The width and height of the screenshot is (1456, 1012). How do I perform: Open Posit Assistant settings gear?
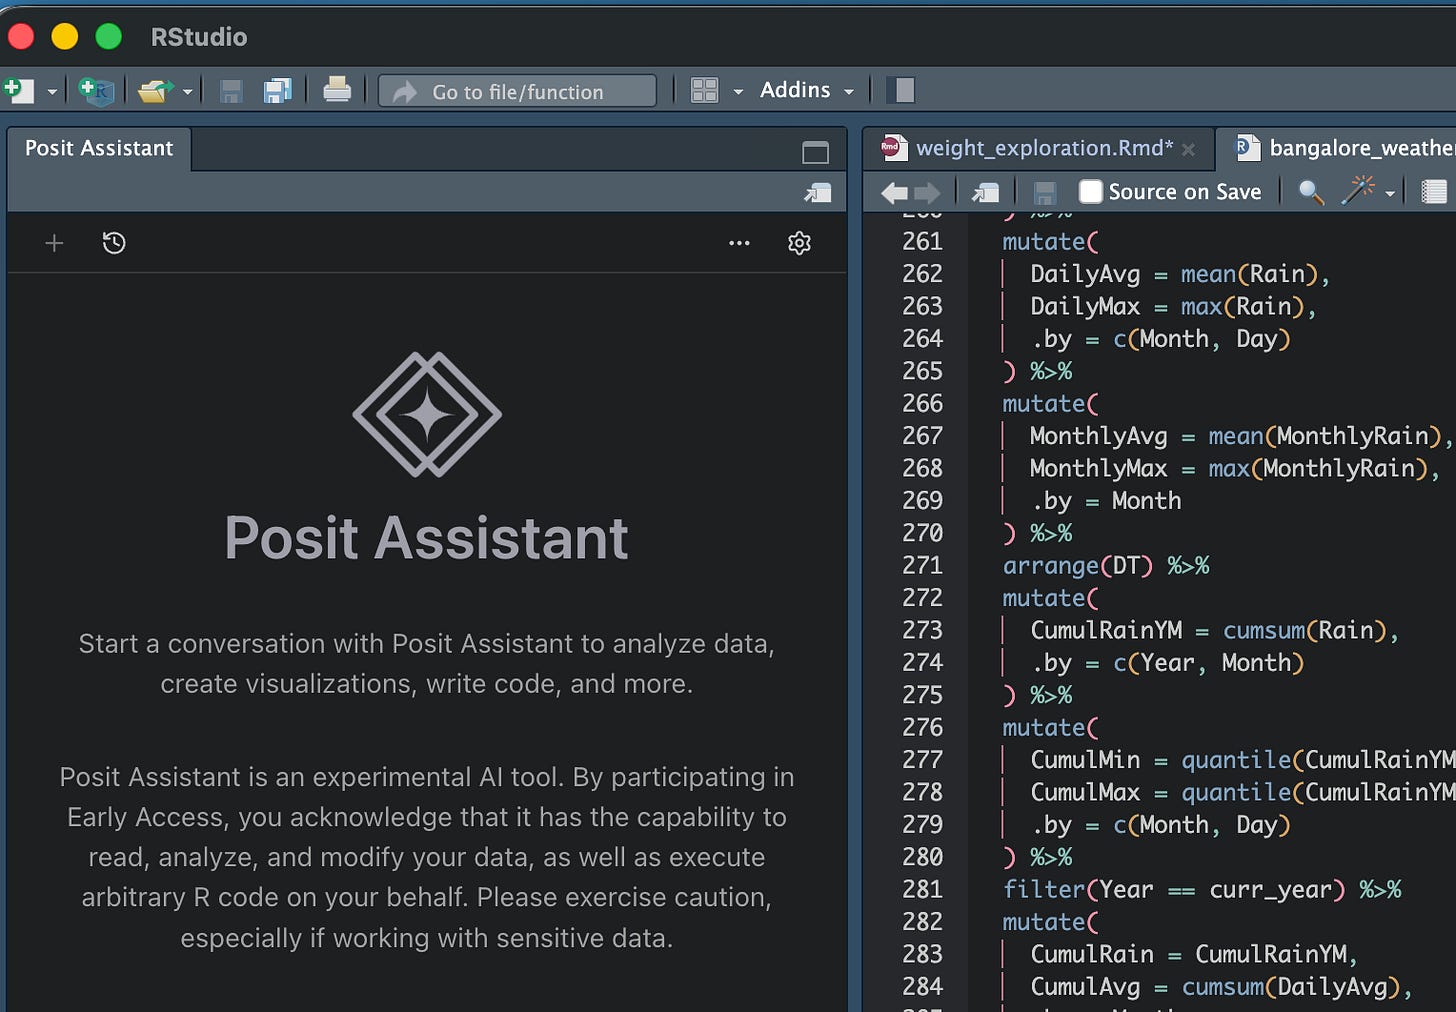tap(799, 243)
